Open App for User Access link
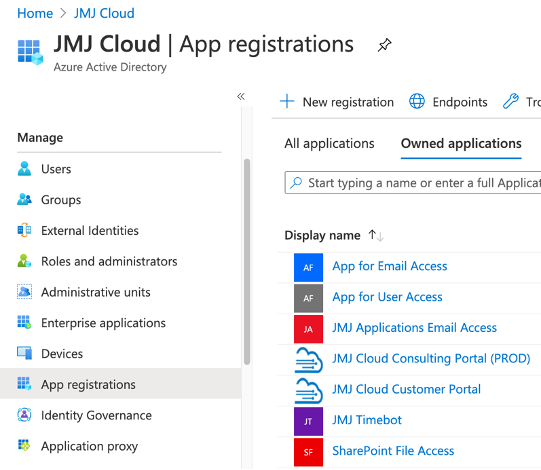Image resolution: width=541 pixels, height=470 pixels. (x=387, y=297)
